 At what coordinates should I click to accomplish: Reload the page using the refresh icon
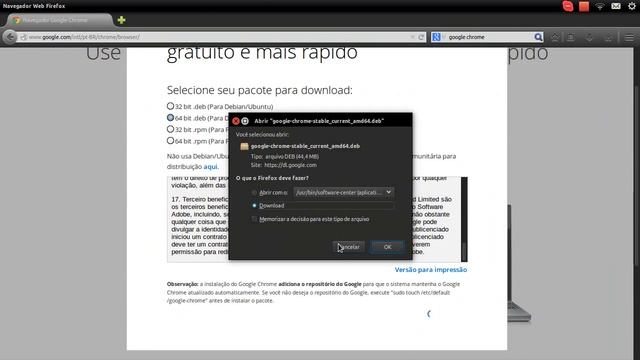coord(421,37)
